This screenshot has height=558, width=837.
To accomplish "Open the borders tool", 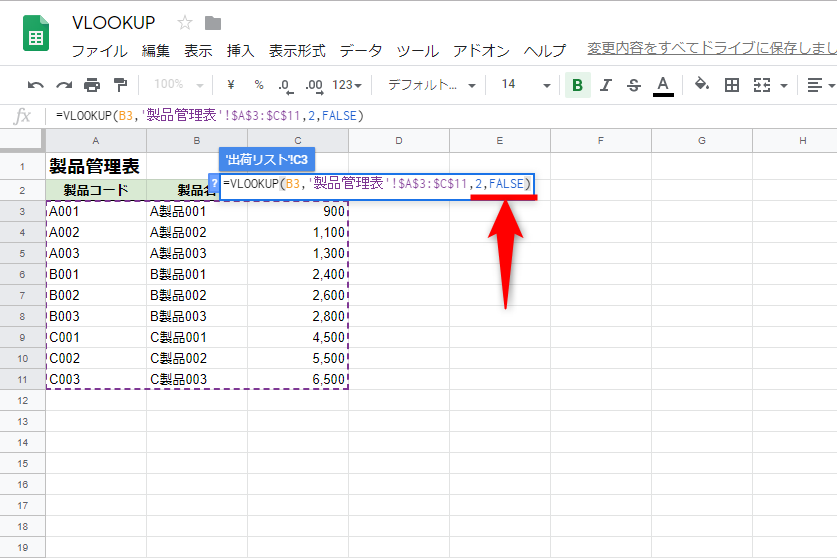I will (x=732, y=85).
